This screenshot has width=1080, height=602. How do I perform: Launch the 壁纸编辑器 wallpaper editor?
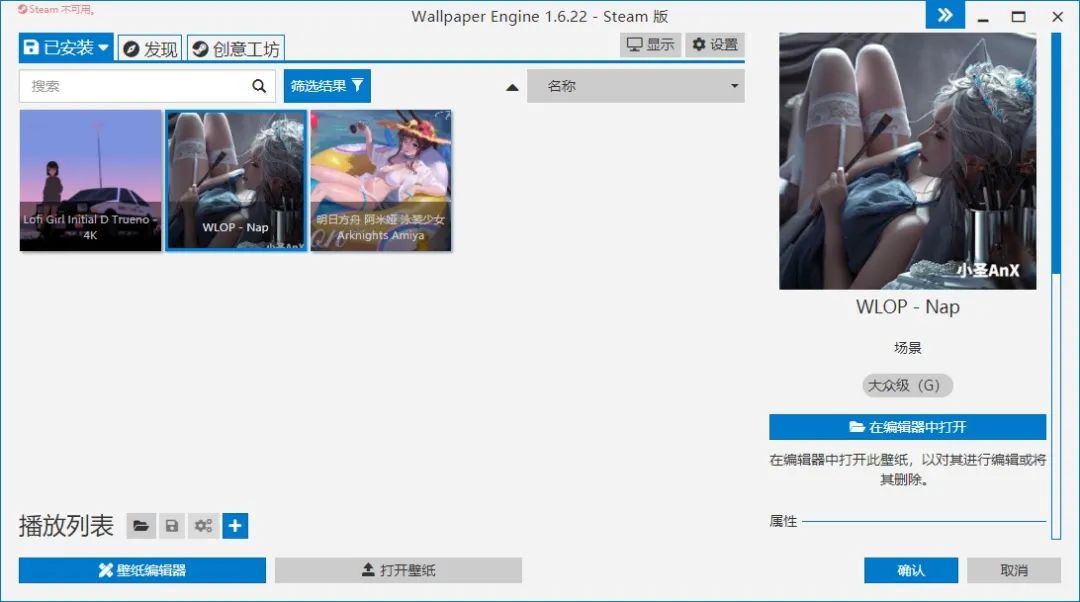[142, 570]
